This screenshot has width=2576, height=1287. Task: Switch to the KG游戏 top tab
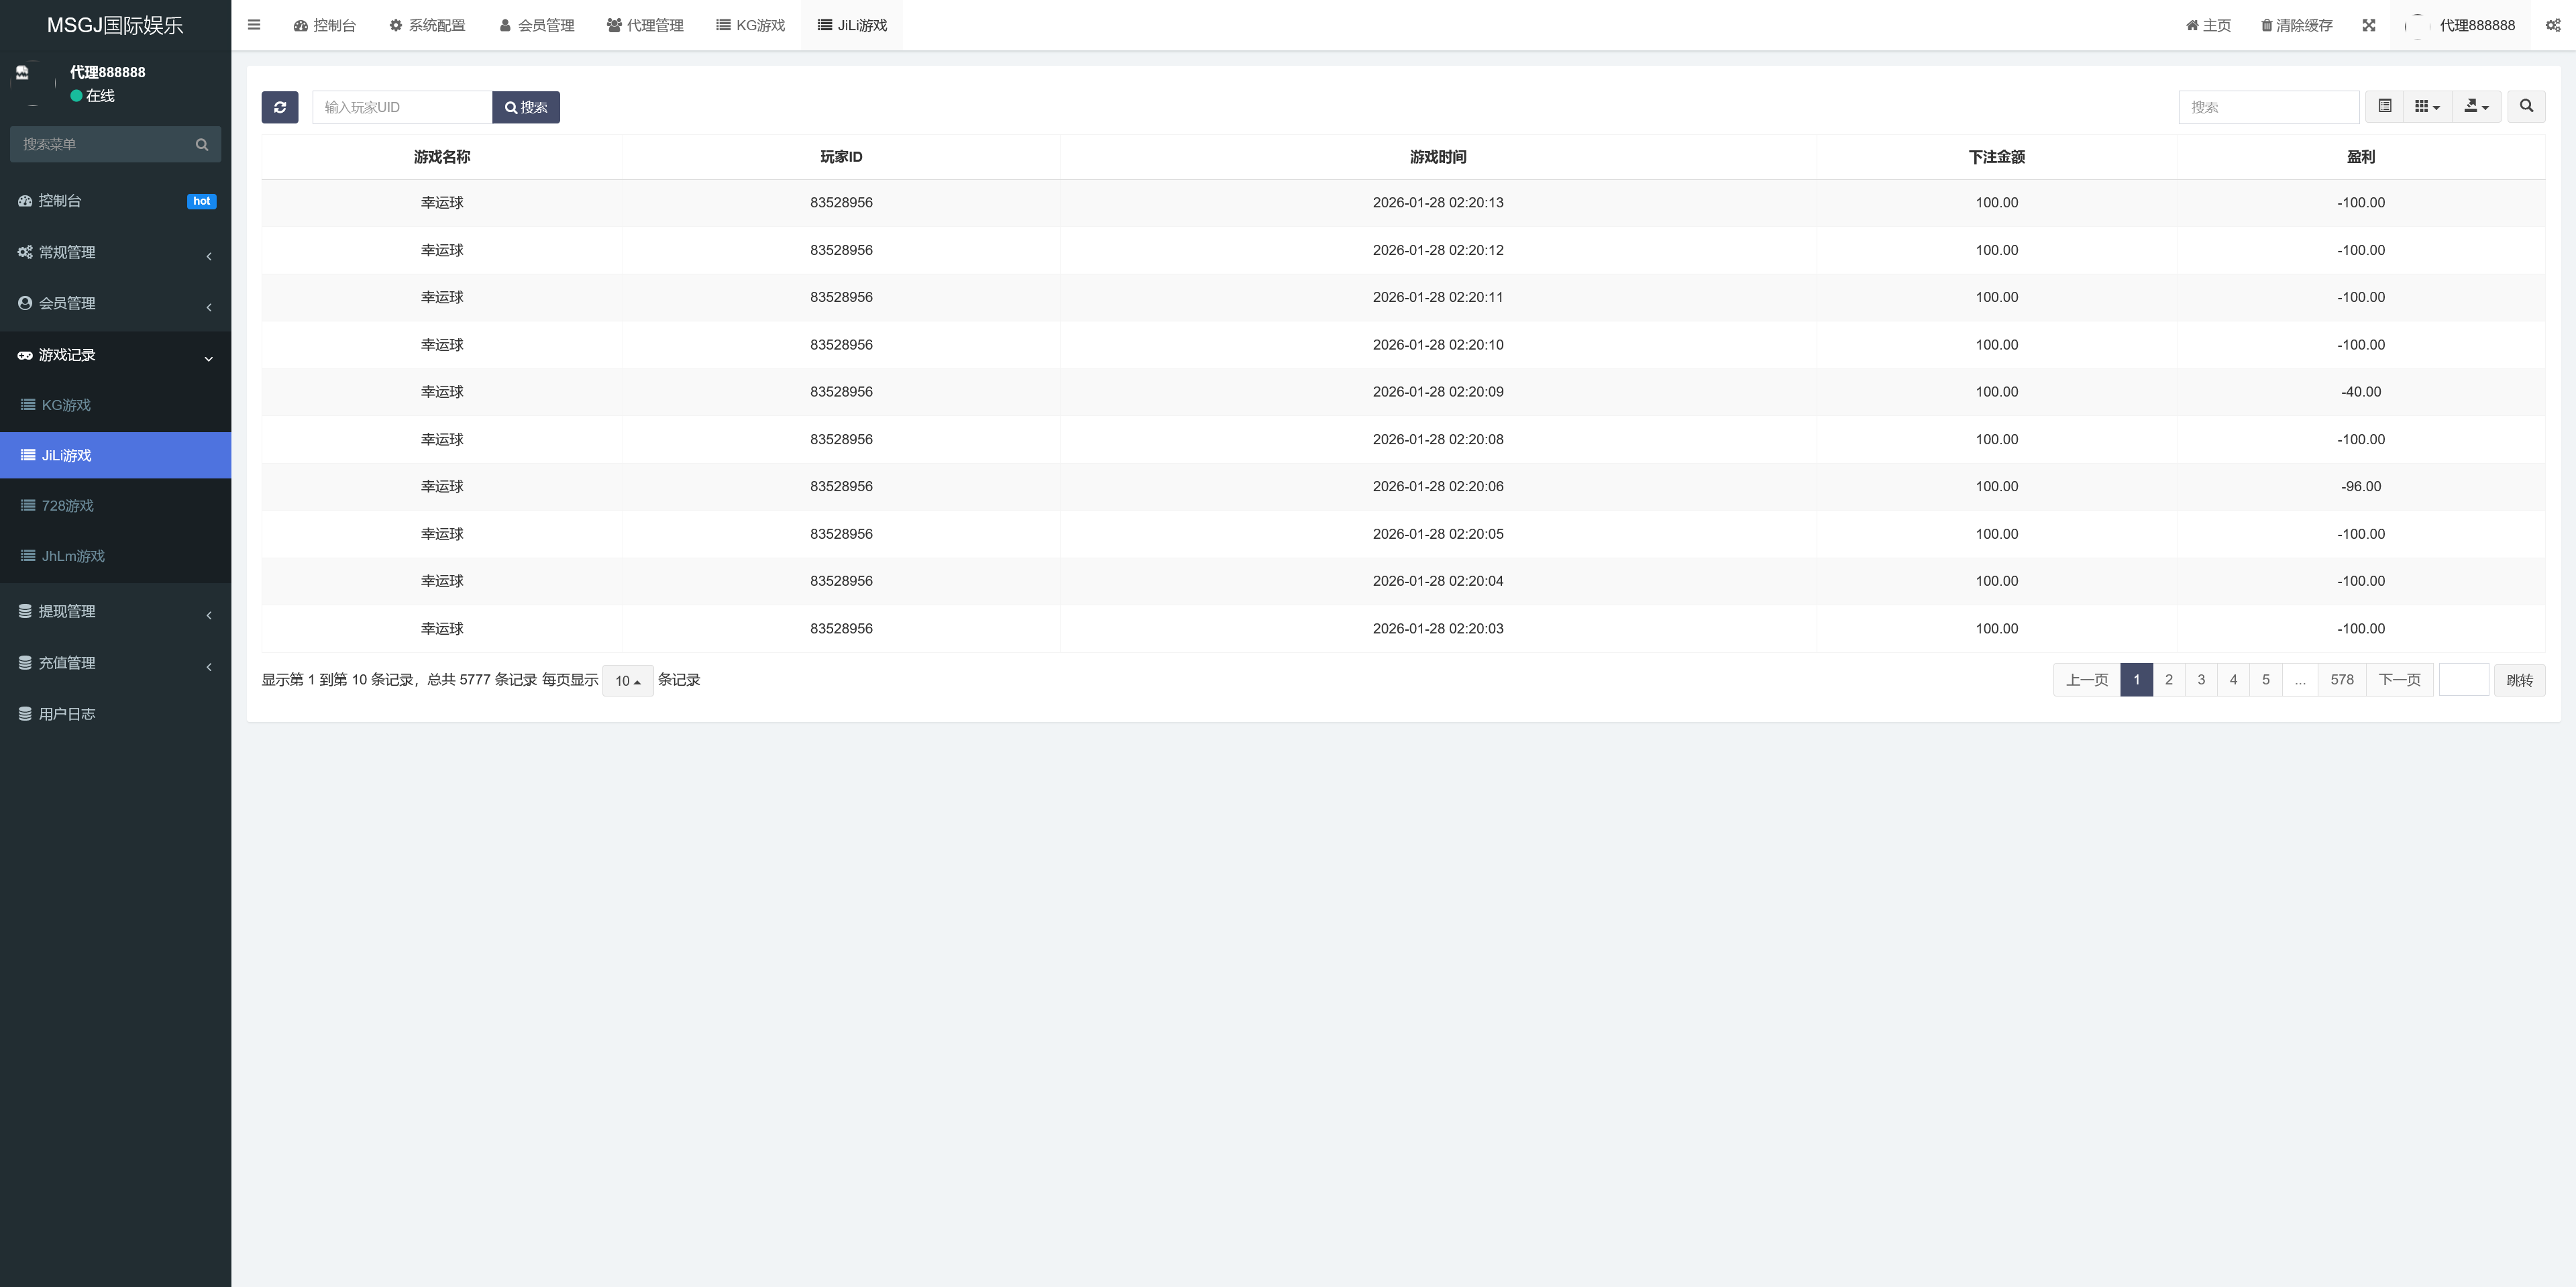[751, 25]
